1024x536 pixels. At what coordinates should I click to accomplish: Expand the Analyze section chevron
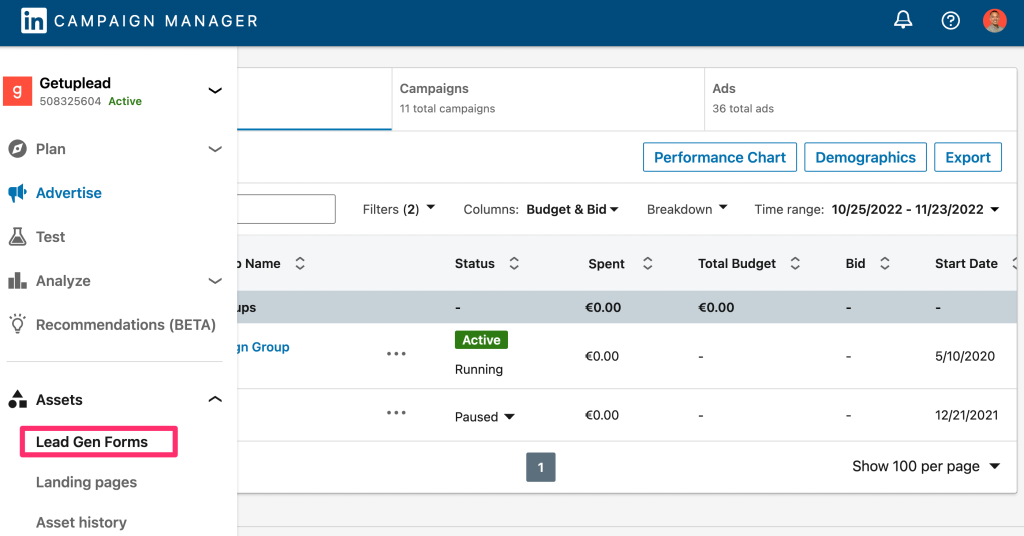click(215, 281)
